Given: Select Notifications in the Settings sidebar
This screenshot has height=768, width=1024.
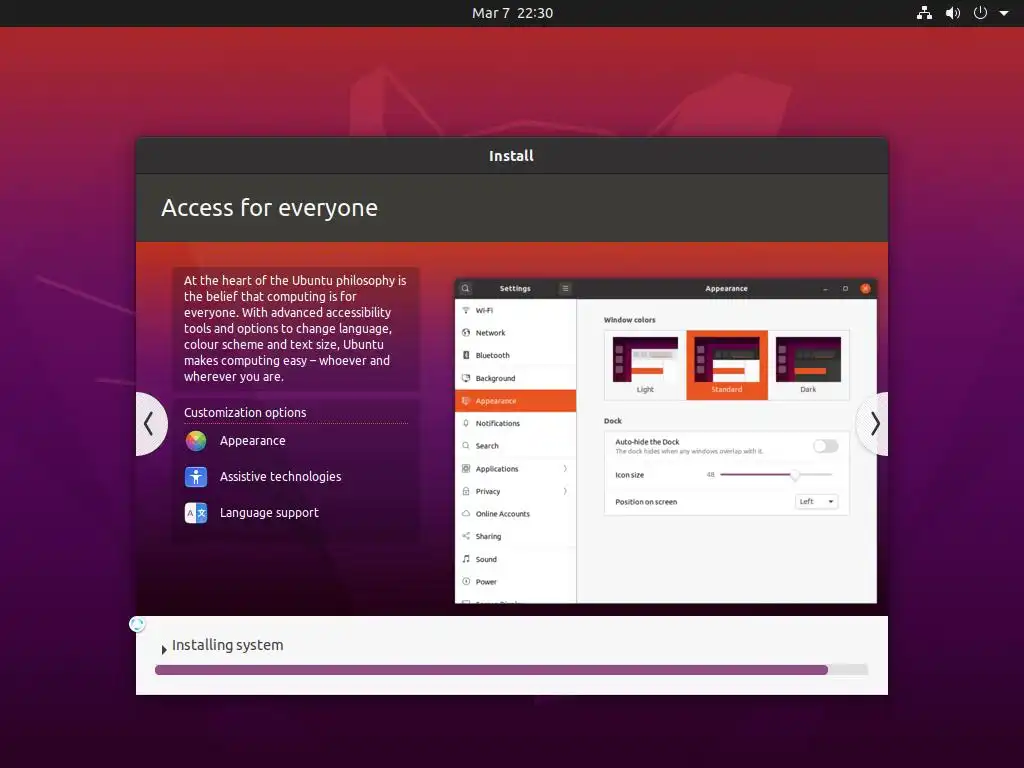Looking at the screenshot, I should (x=515, y=423).
